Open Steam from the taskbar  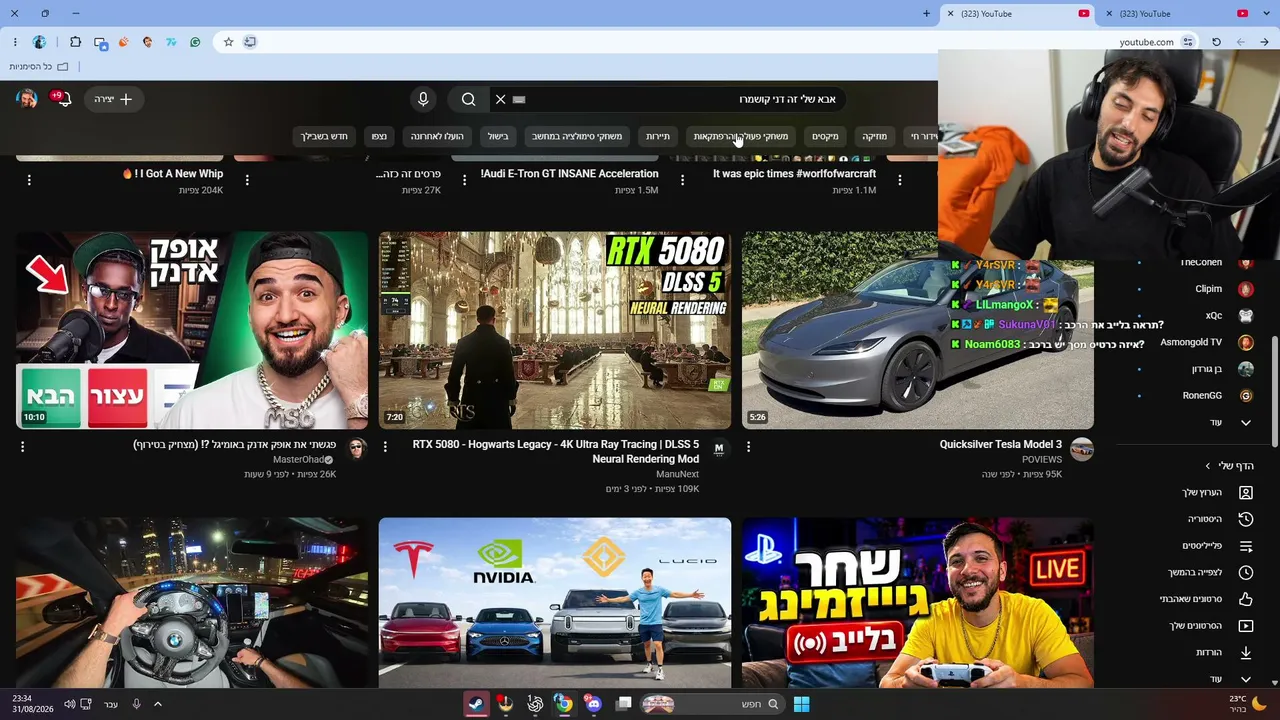(x=477, y=704)
